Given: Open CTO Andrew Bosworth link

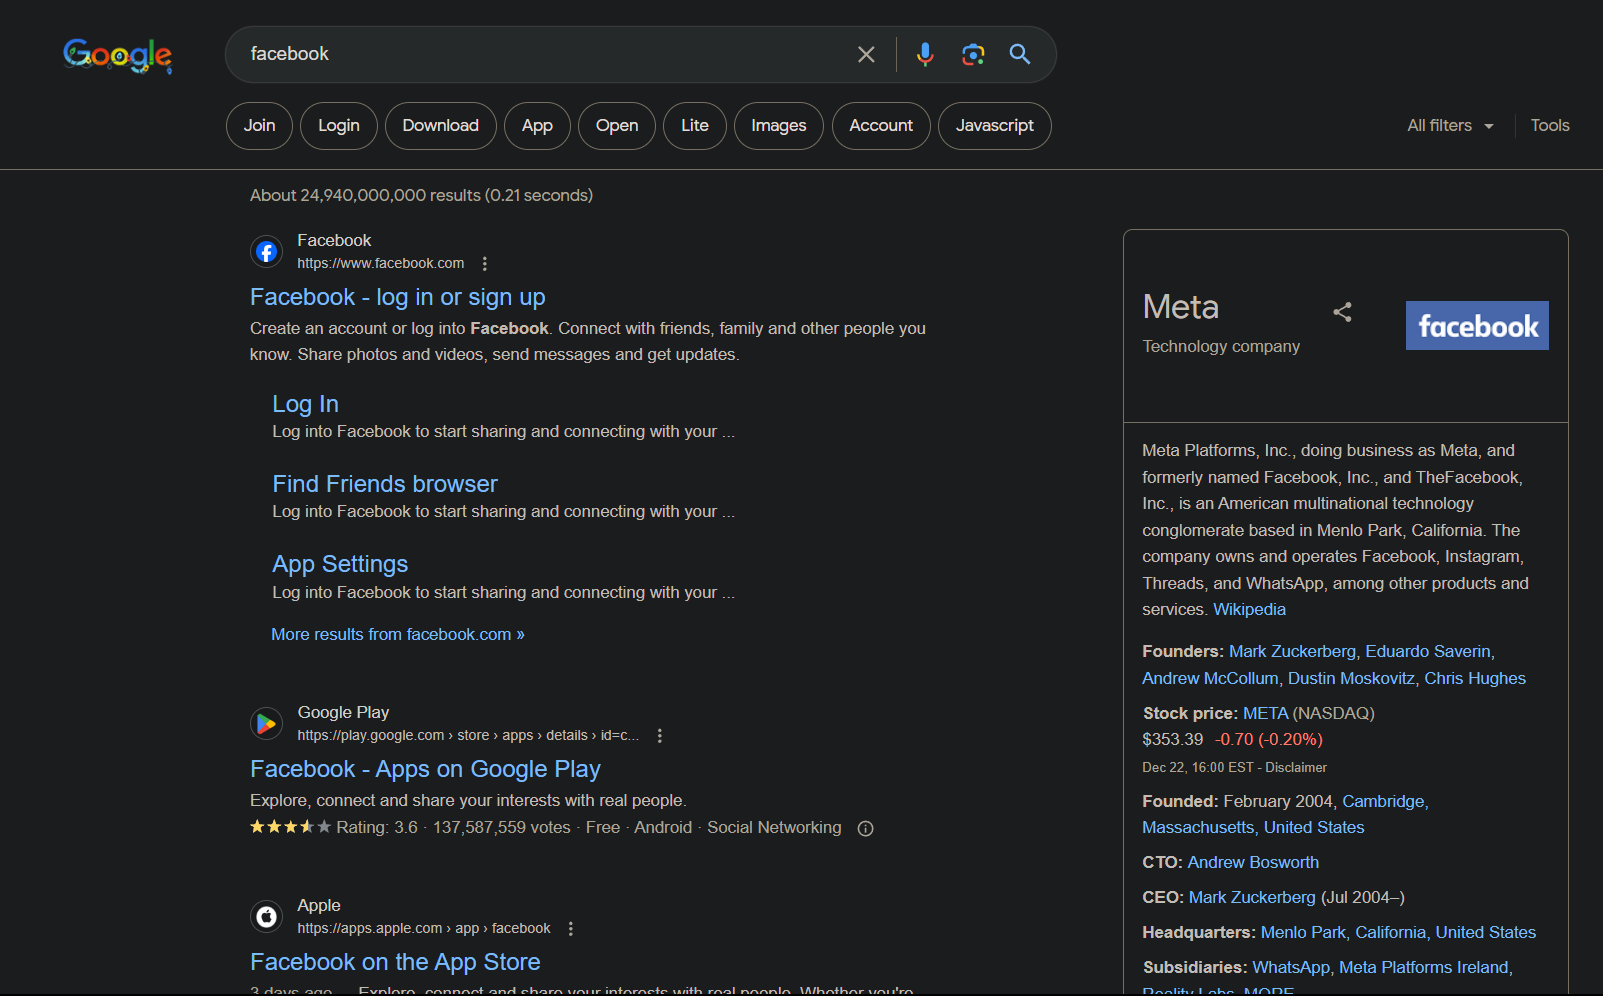Looking at the screenshot, I should 1253,862.
